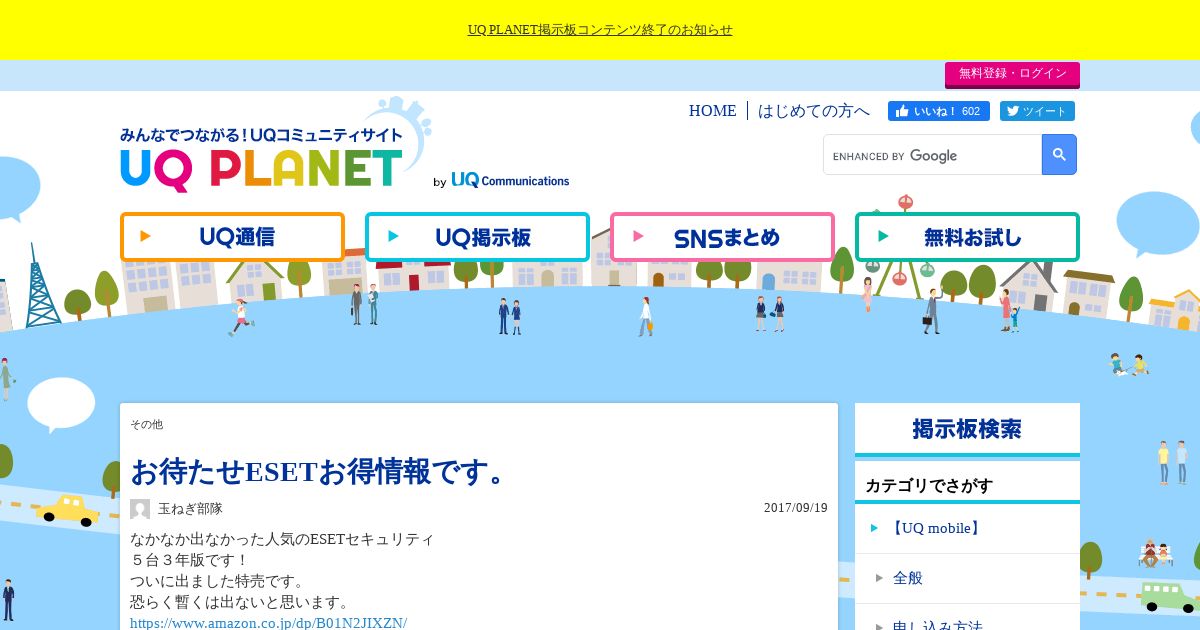This screenshot has width=1200, height=630.
Task: Click the カテゴリでさがす heading
Action: [x=929, y=486]
